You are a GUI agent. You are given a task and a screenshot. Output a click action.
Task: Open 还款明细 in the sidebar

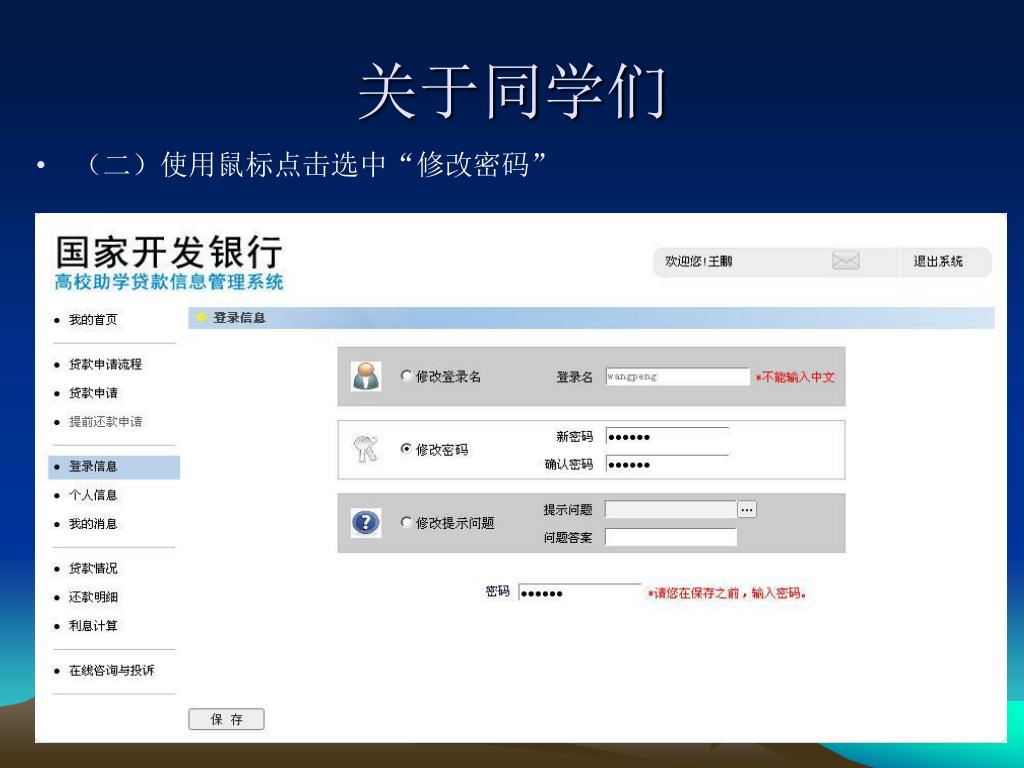coord(93,597)
